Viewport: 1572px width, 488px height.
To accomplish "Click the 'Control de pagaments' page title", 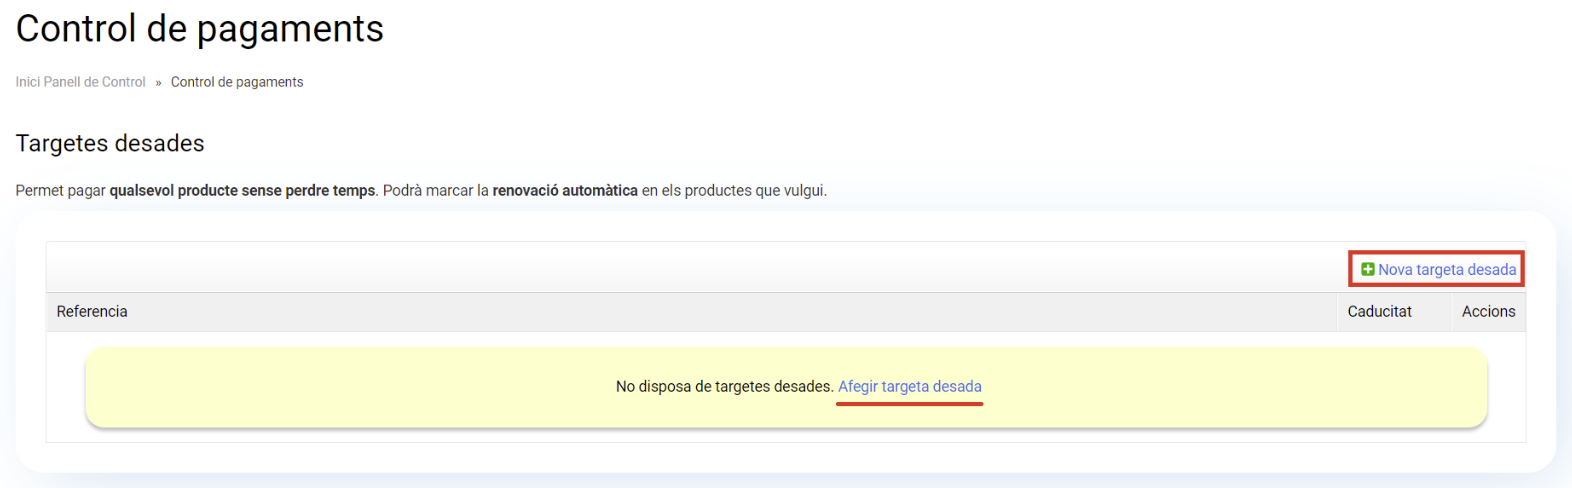I will tap(199, 29).
